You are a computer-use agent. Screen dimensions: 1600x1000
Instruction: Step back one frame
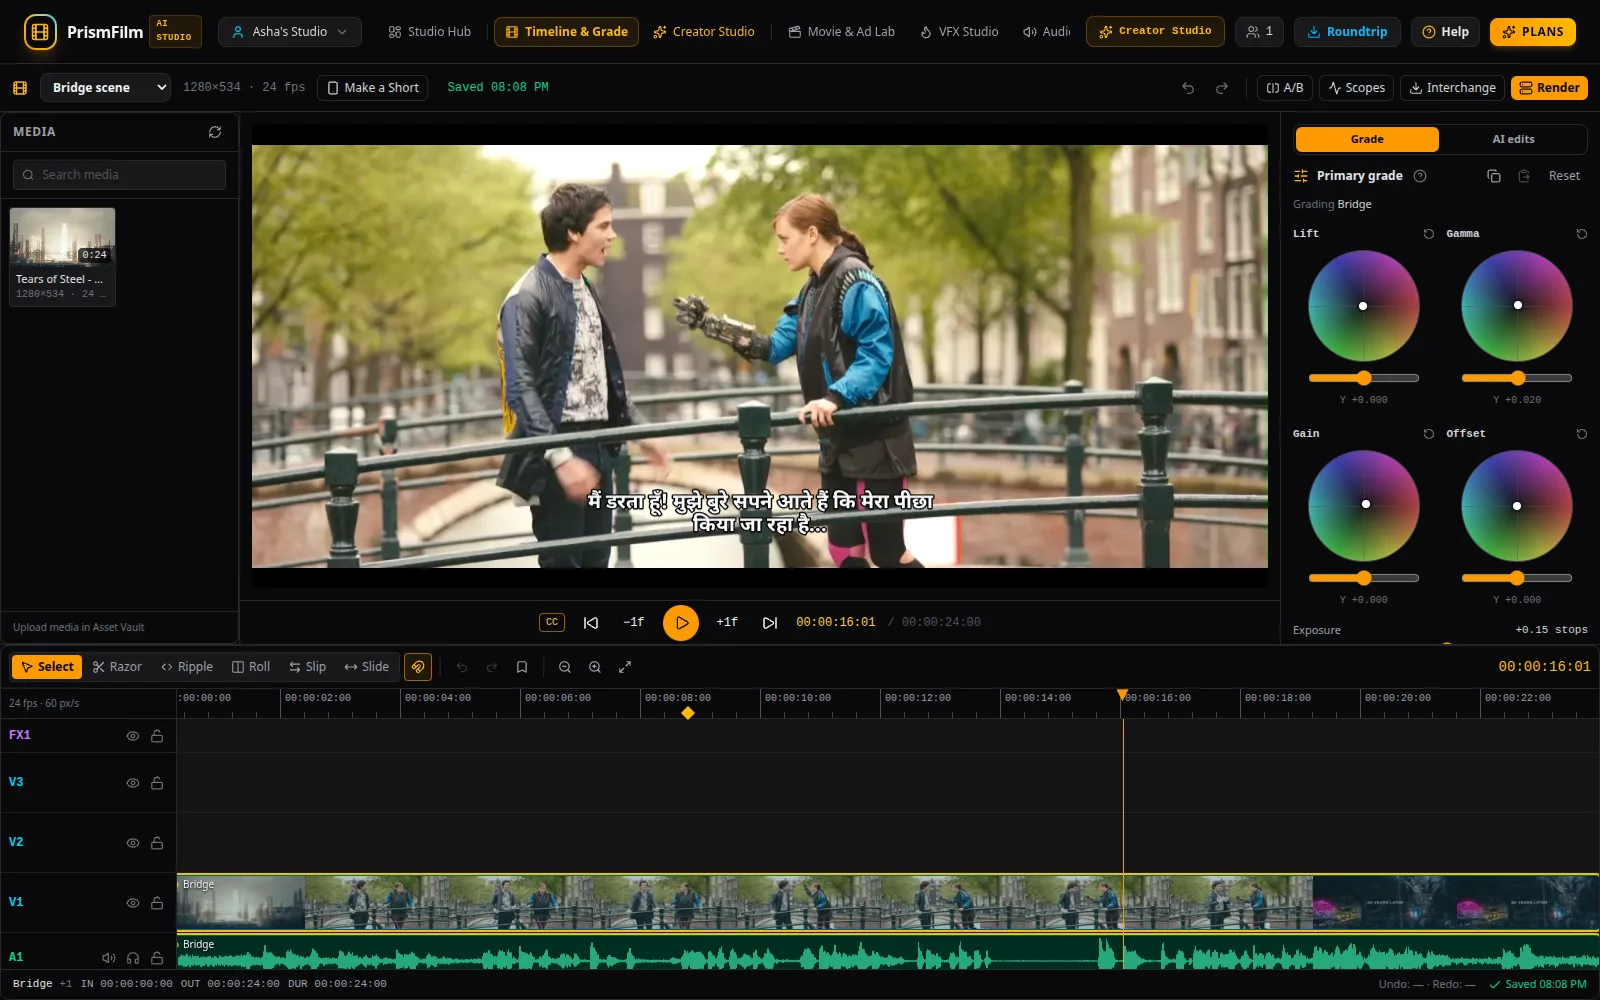[634, 622]
